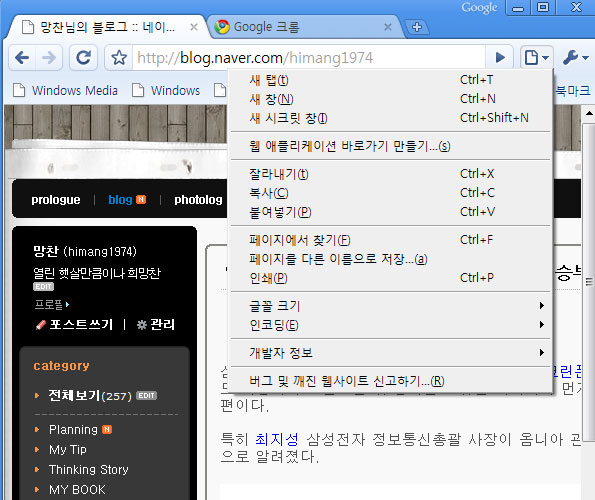The height and width of the screenshot is (500, 595).
Task: Select 인쇄 print menu item
Action: (x=390, y=278)
